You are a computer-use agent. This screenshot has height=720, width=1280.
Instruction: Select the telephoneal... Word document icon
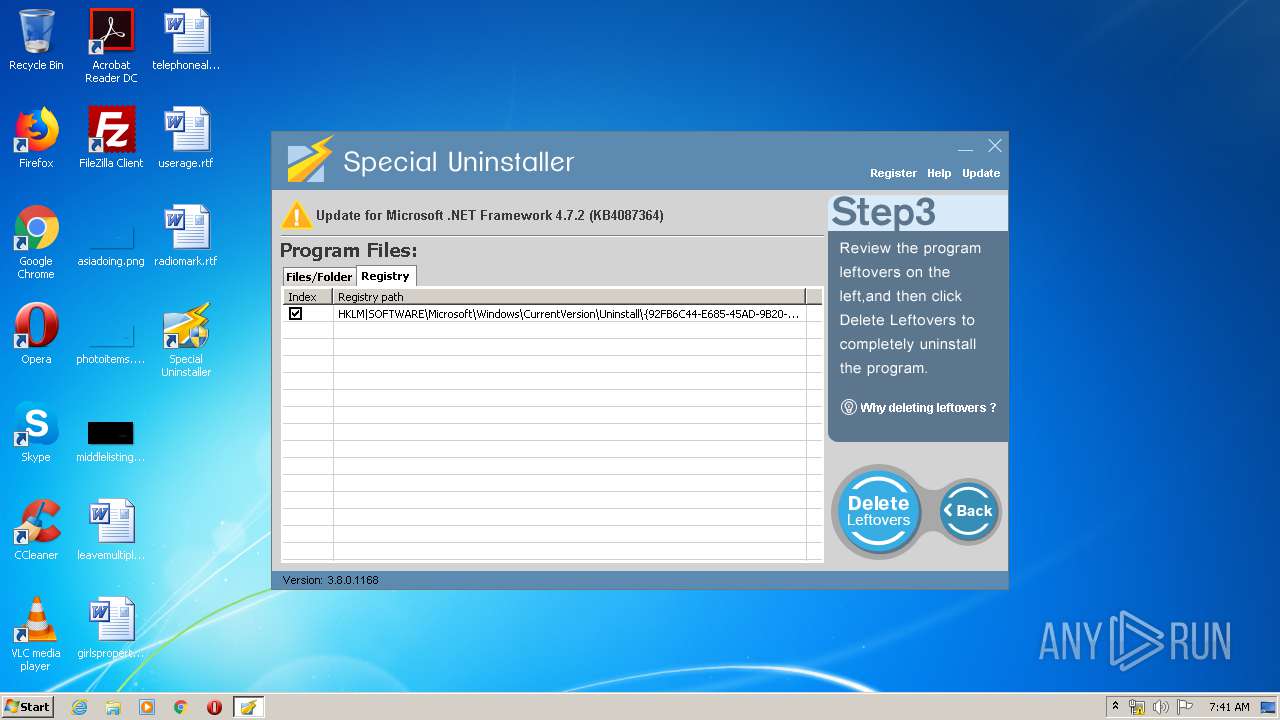tap(186, 40)
